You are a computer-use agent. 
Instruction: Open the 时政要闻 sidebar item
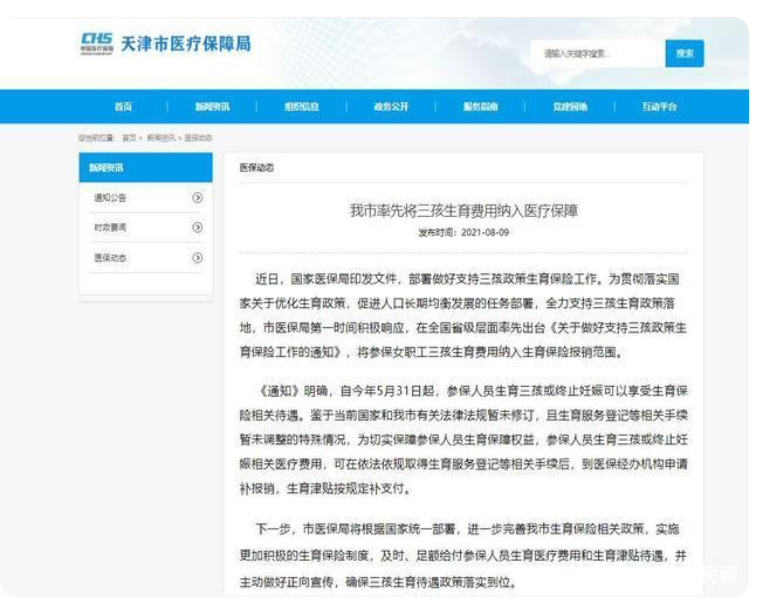click(111, 228)
